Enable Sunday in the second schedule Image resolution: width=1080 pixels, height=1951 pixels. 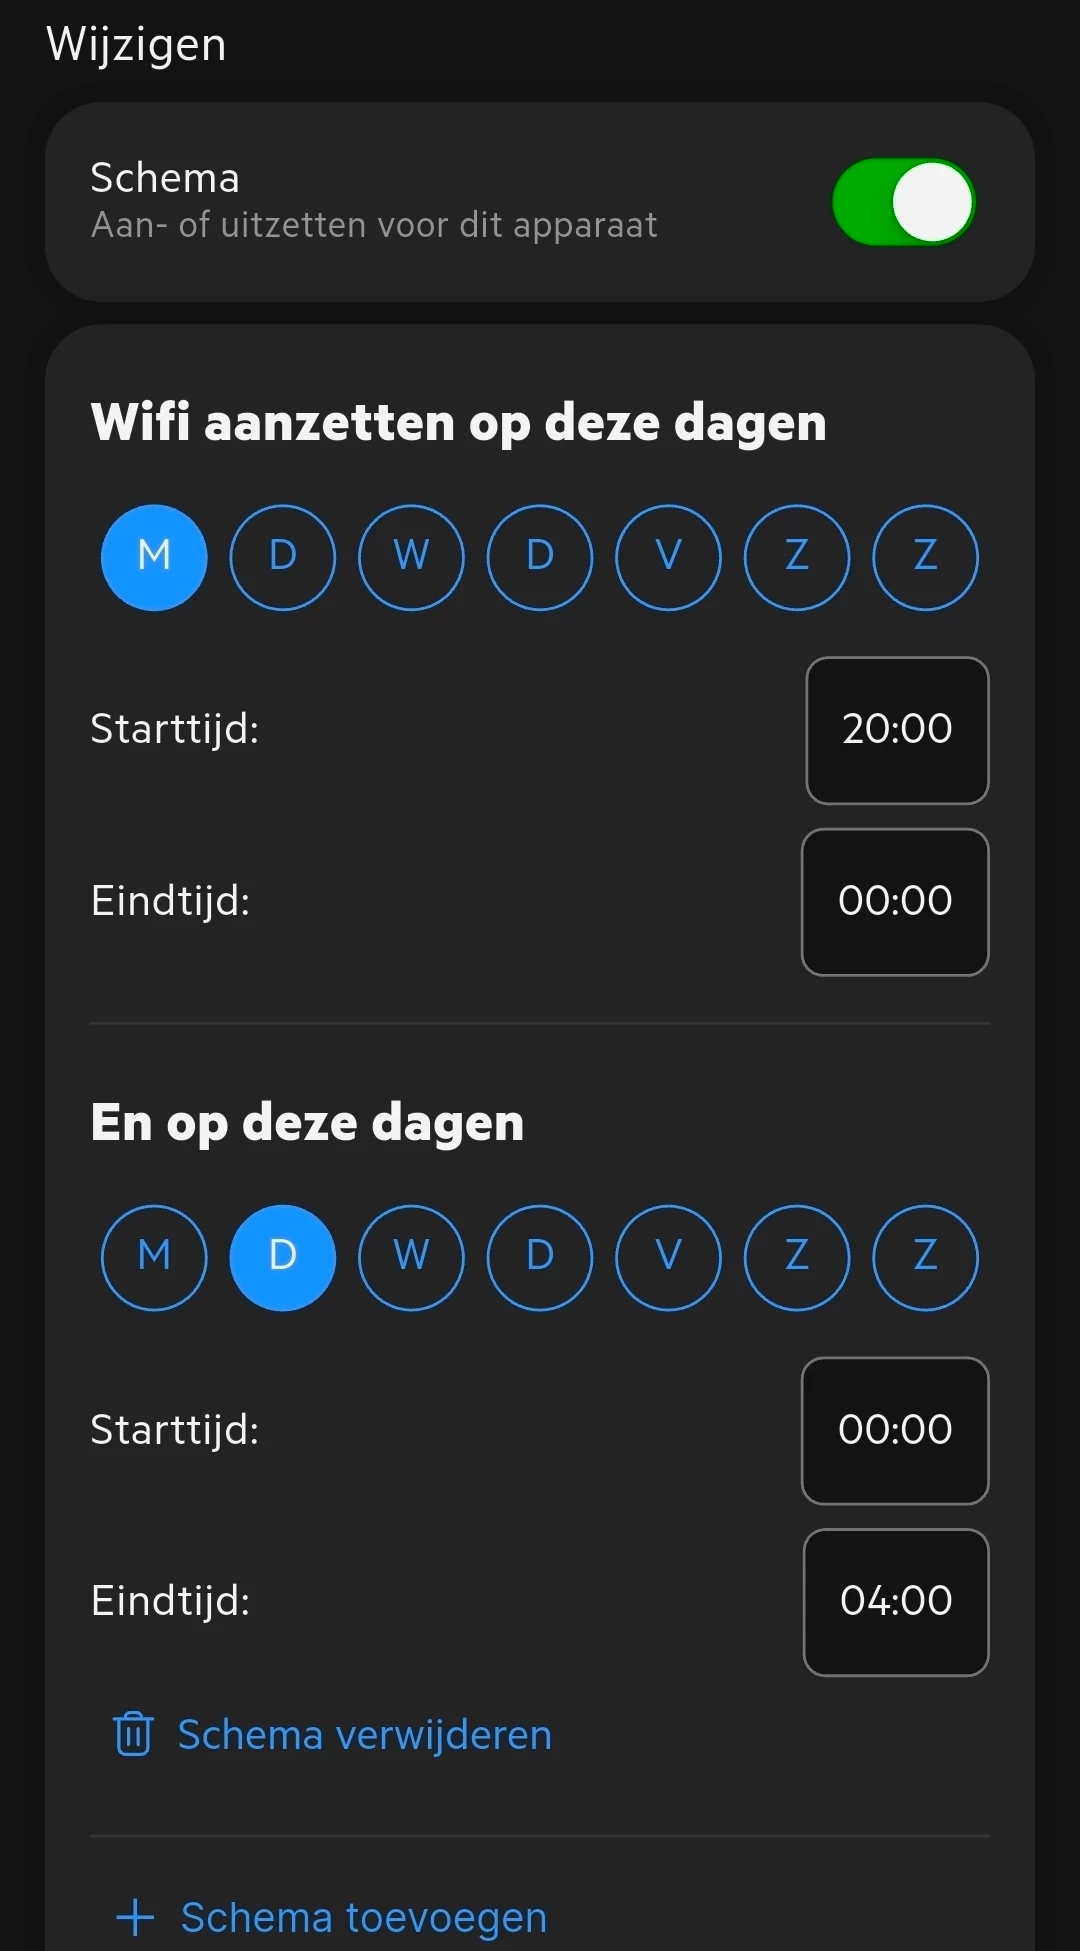[x=925, y=1257]
